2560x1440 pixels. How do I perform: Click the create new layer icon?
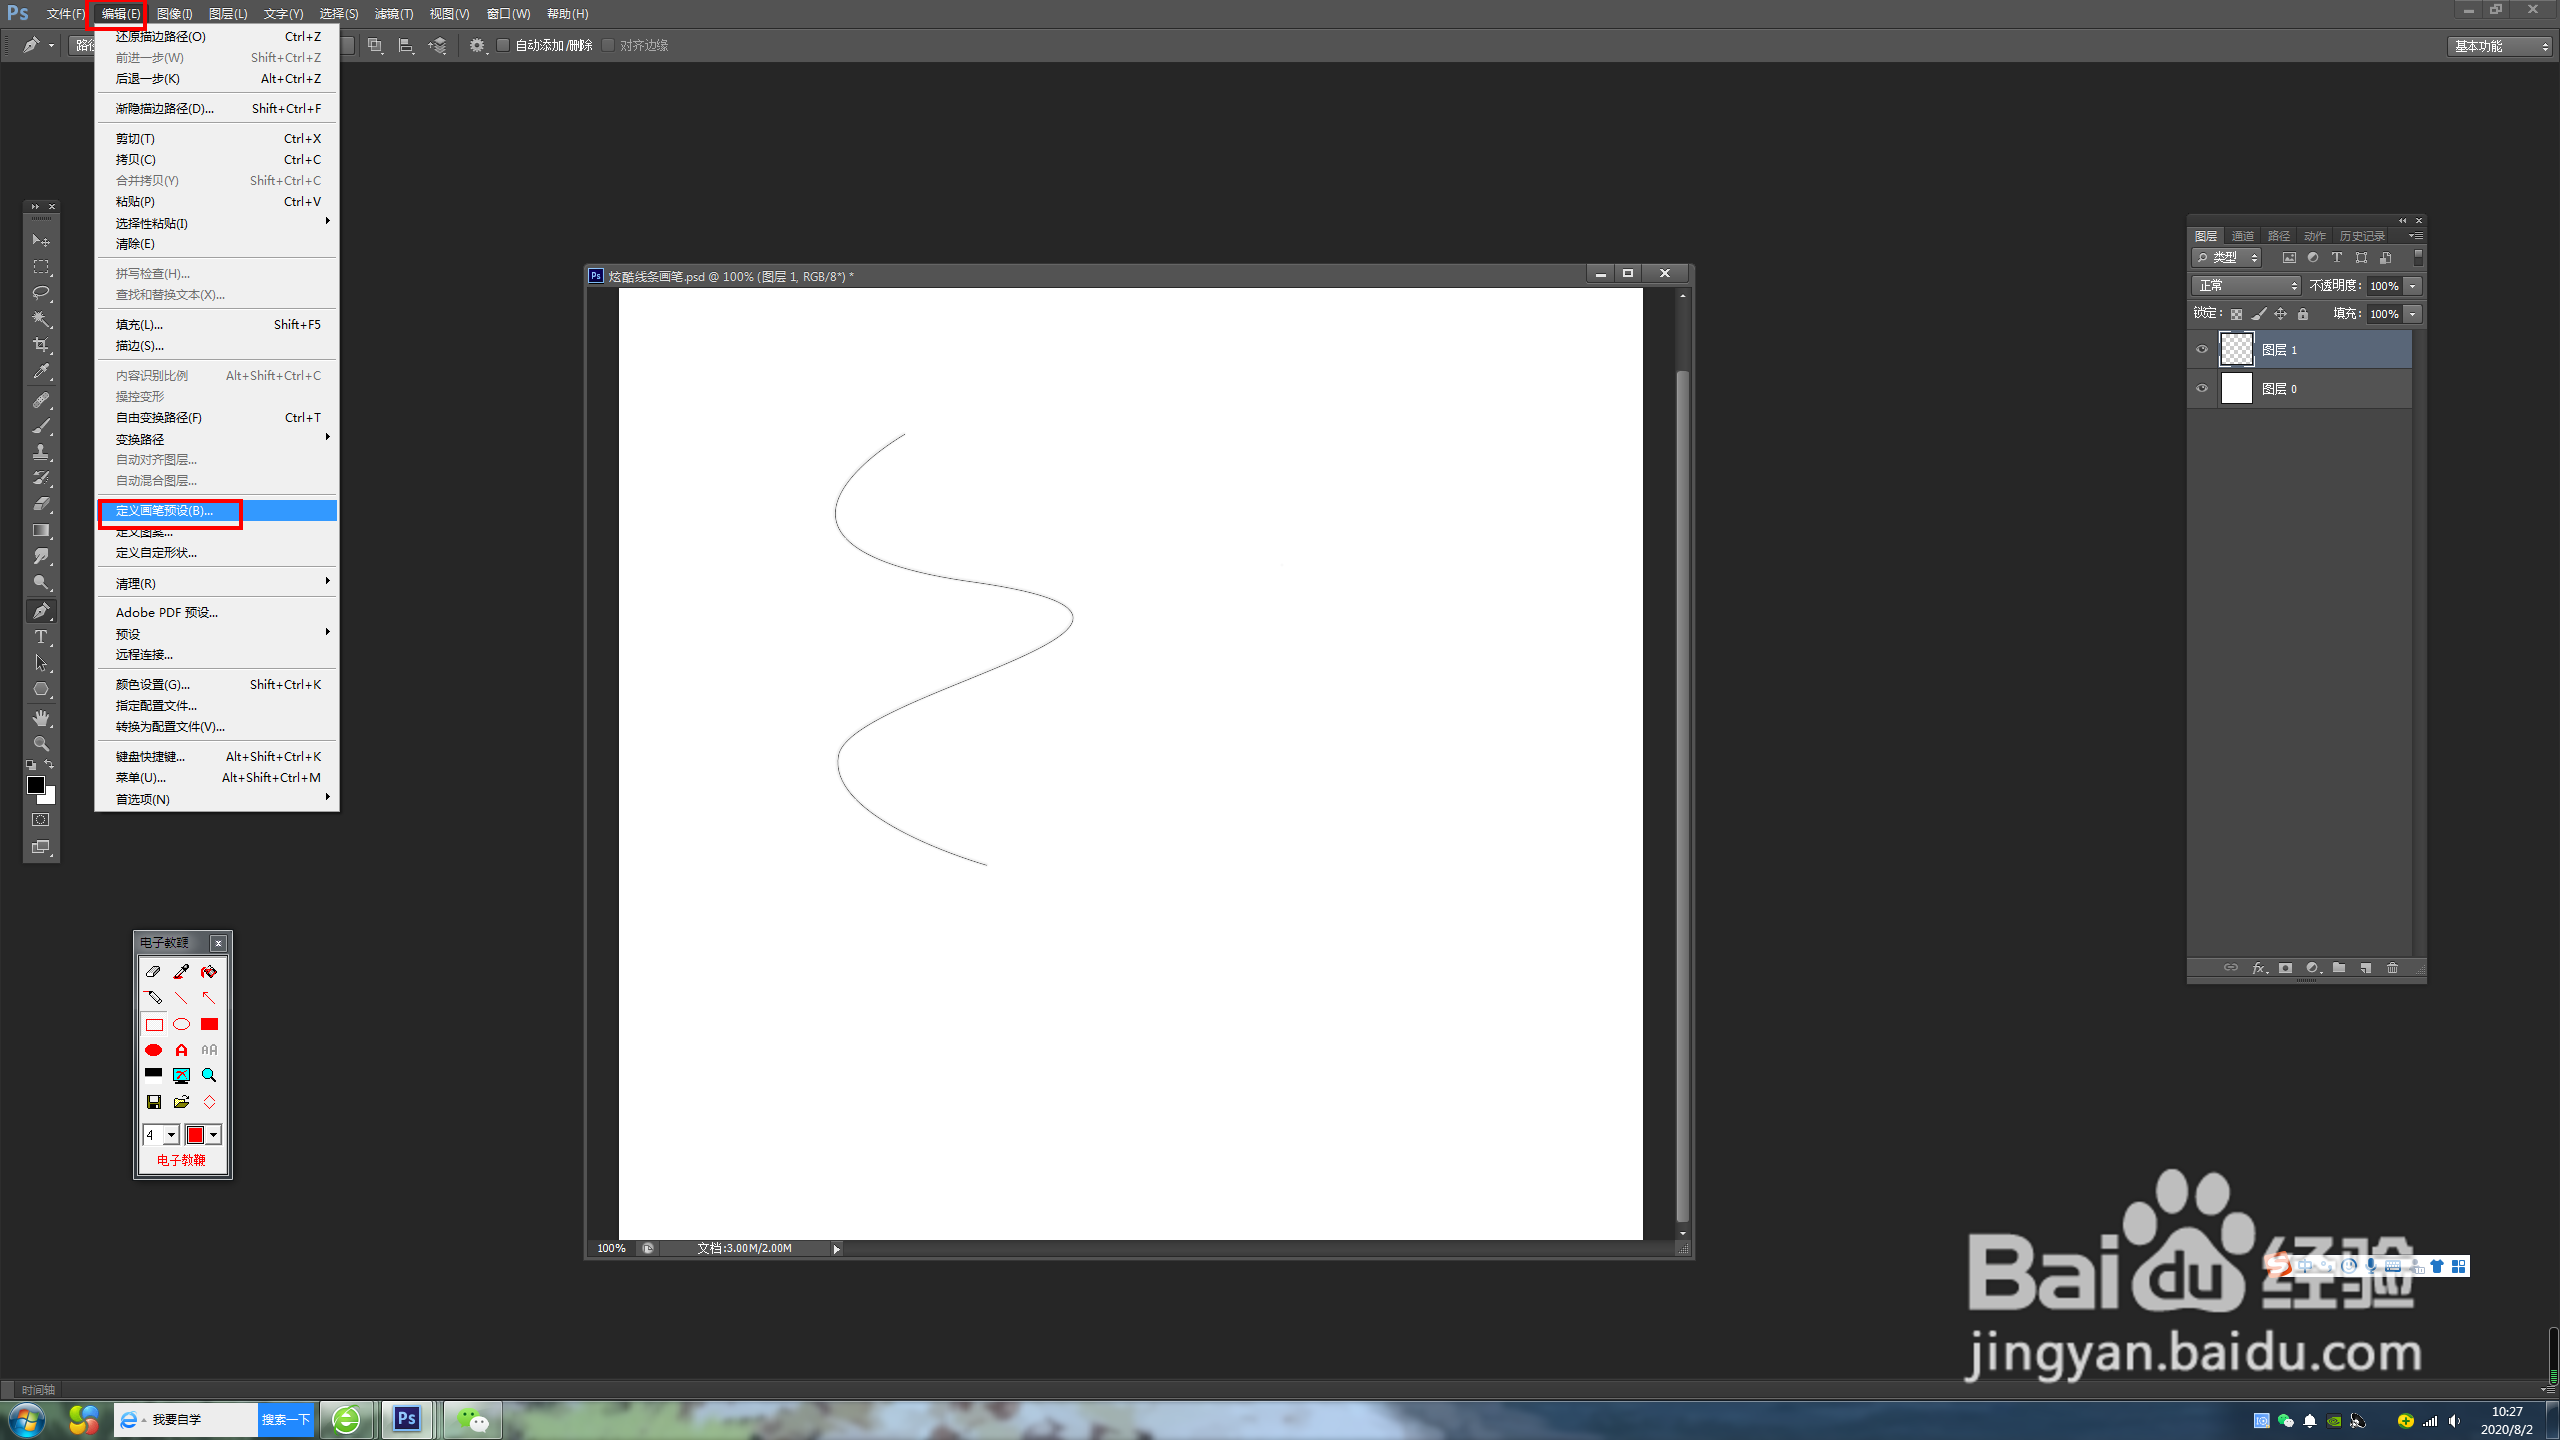(x=2365, y=968)
